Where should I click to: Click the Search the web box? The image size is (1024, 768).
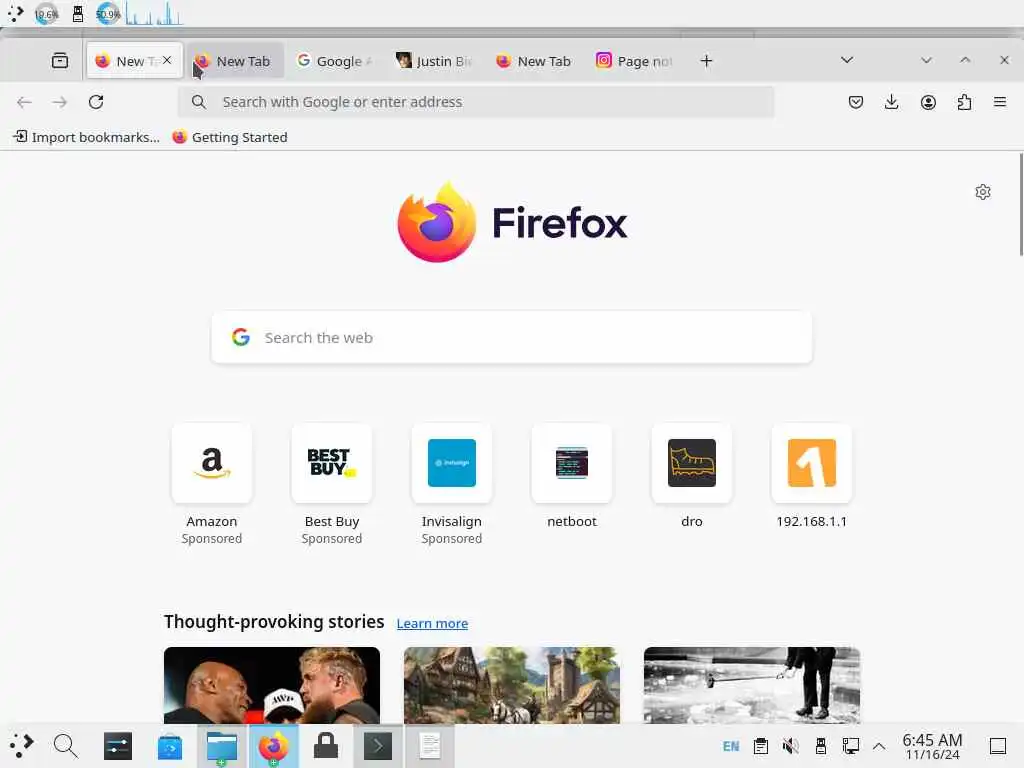(x=511, y=337)
